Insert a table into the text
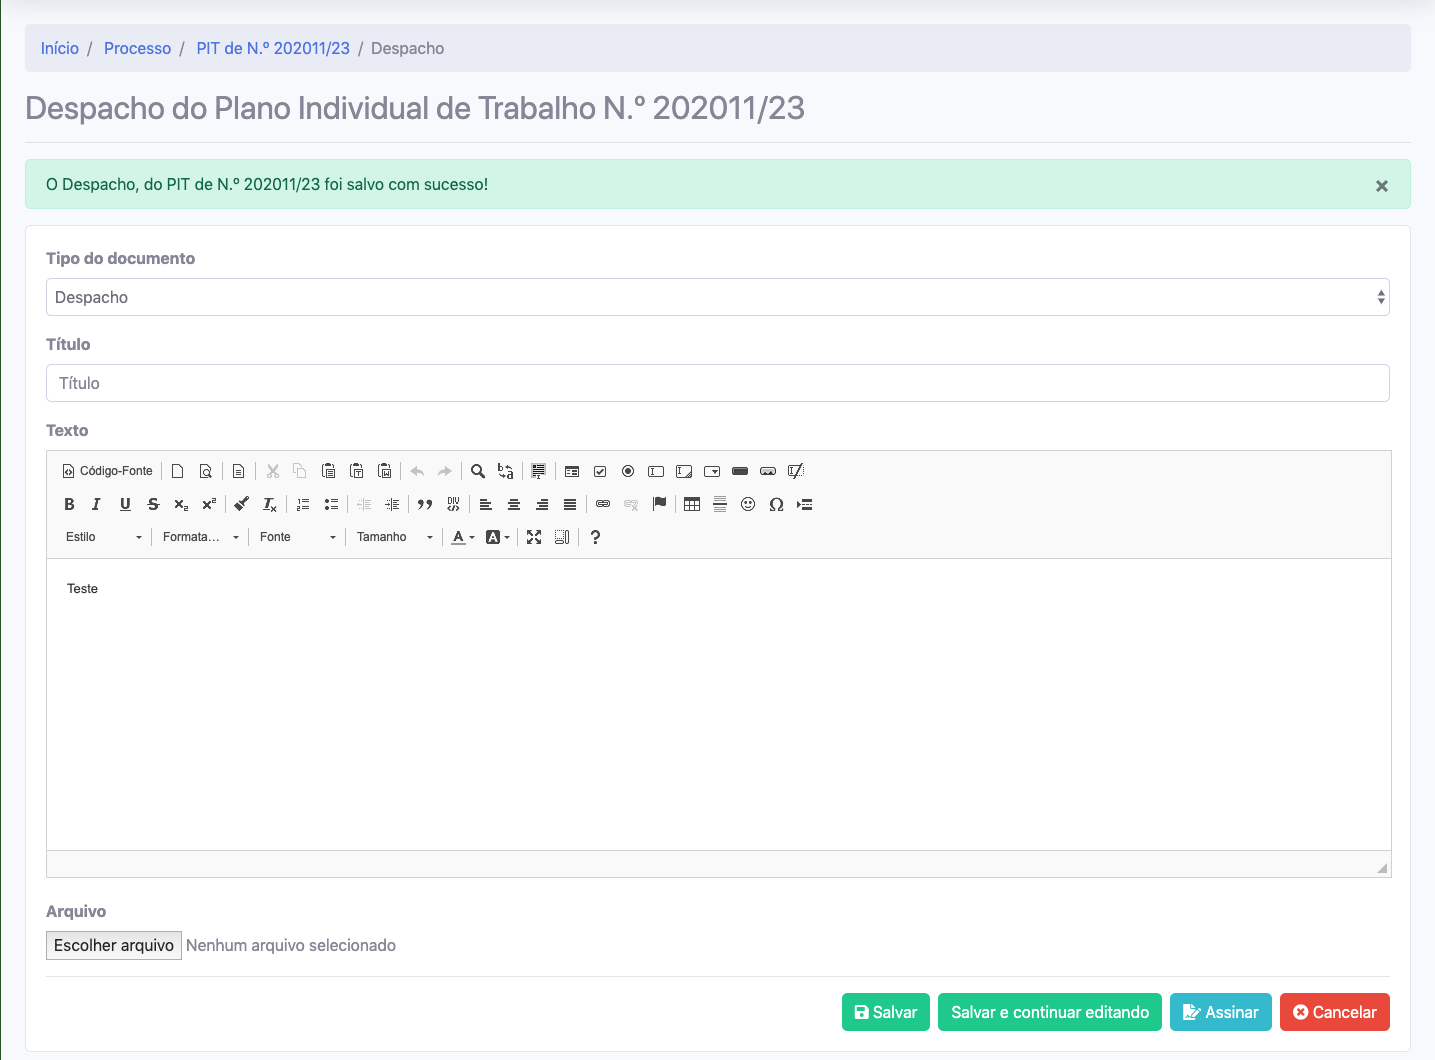Screen dimensions: 1435x1060 (x=692, y=504)
